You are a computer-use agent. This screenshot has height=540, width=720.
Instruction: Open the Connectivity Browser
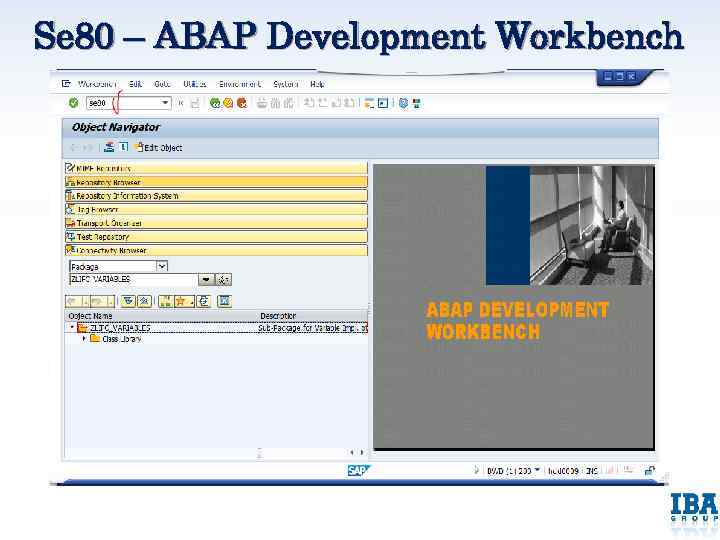point(216,251)
